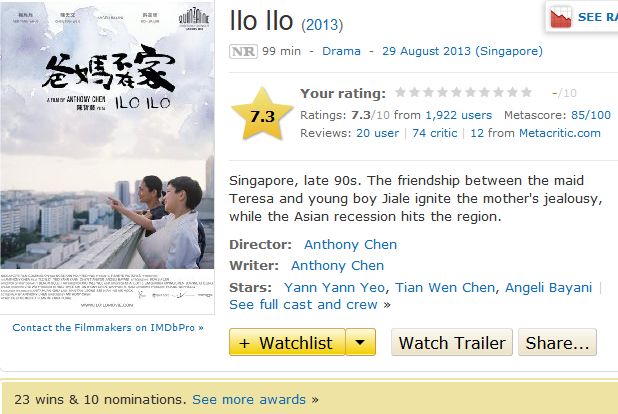The width and height of the screenshot is (618, 414).
Task: Watch the trailer for Ilo Ilo
Action: coord(451,343)
